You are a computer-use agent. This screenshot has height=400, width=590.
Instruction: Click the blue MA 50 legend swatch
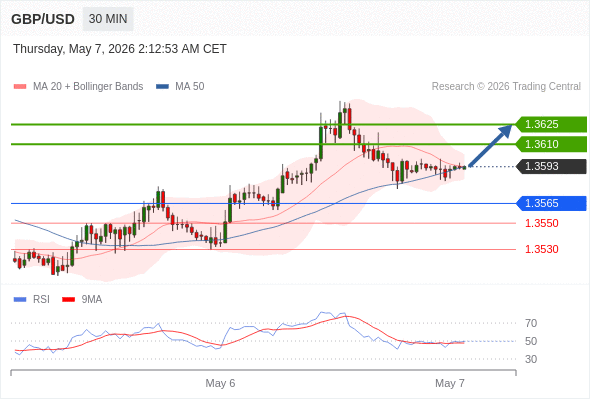(x=162, y=87)
